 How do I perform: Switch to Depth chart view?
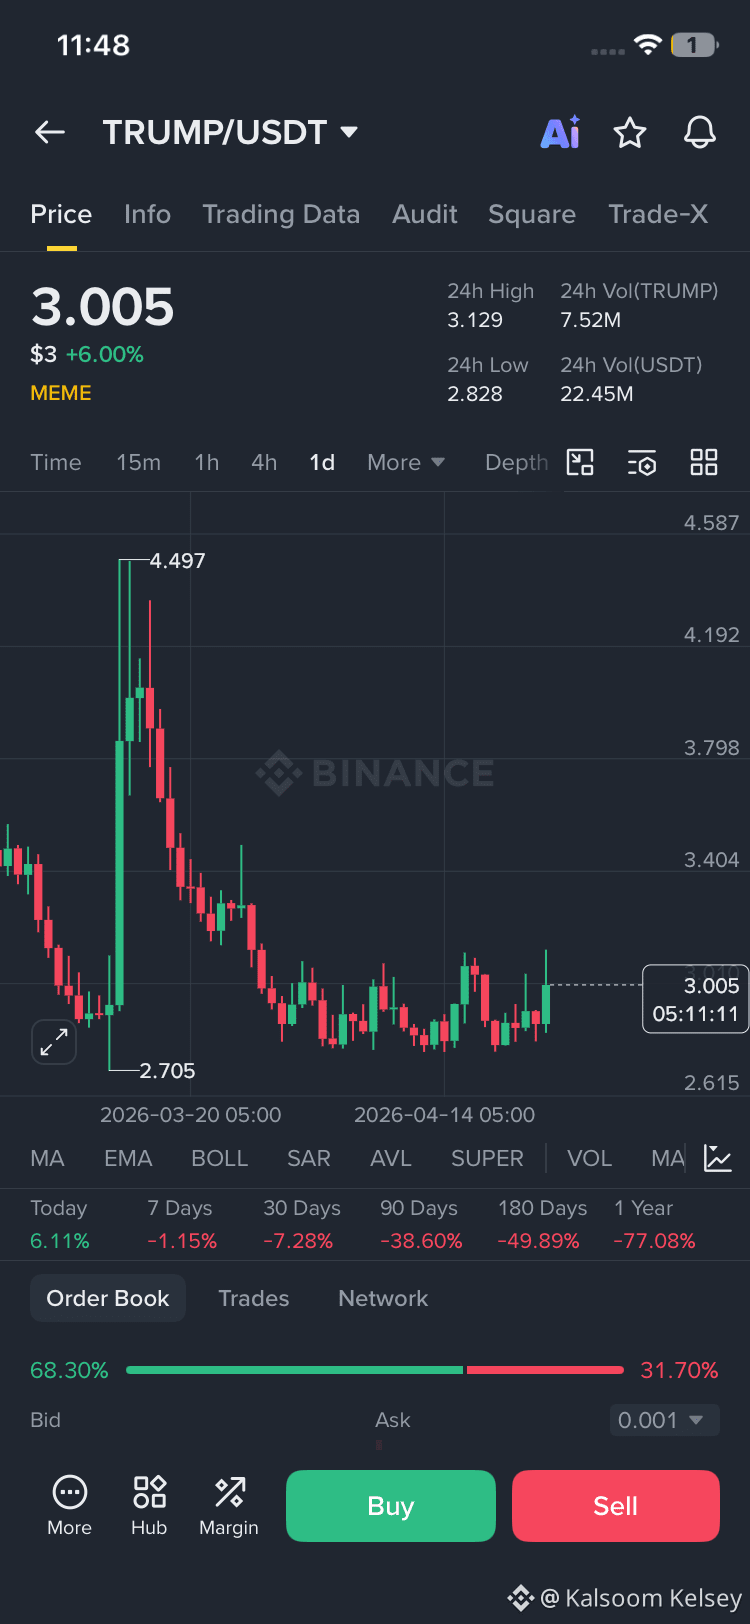coord(516,462)
